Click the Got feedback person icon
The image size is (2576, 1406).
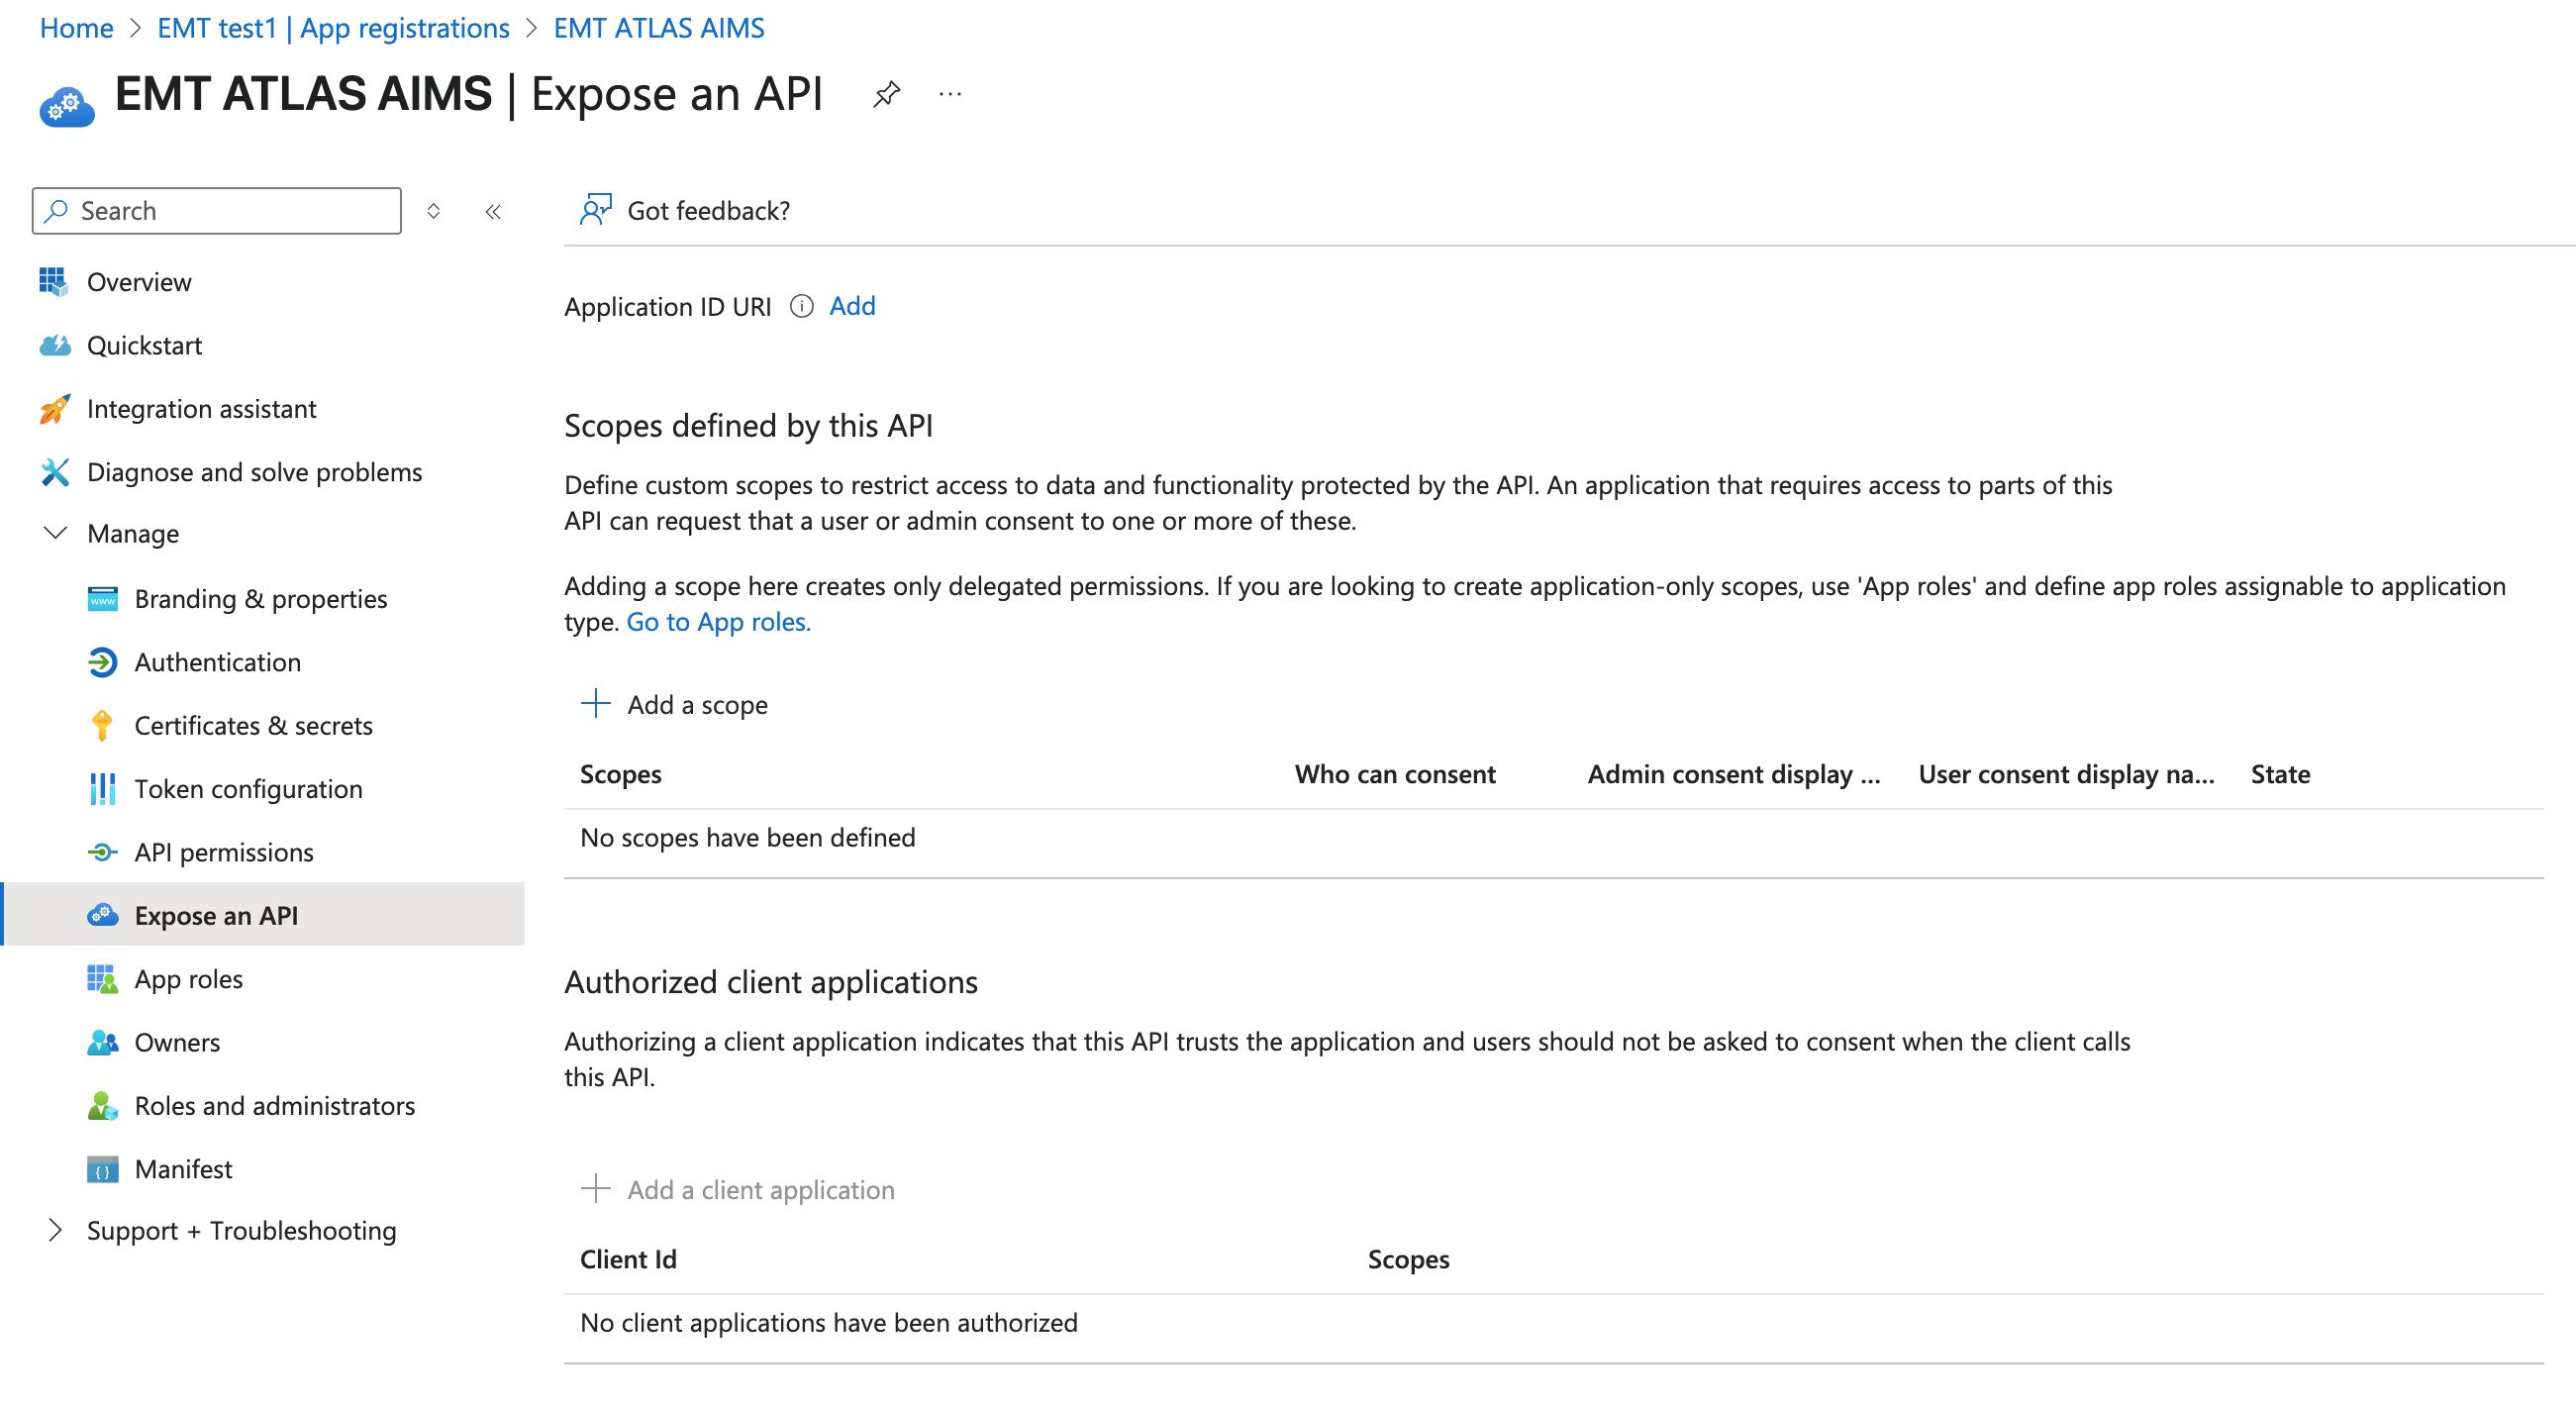(596, 210)
